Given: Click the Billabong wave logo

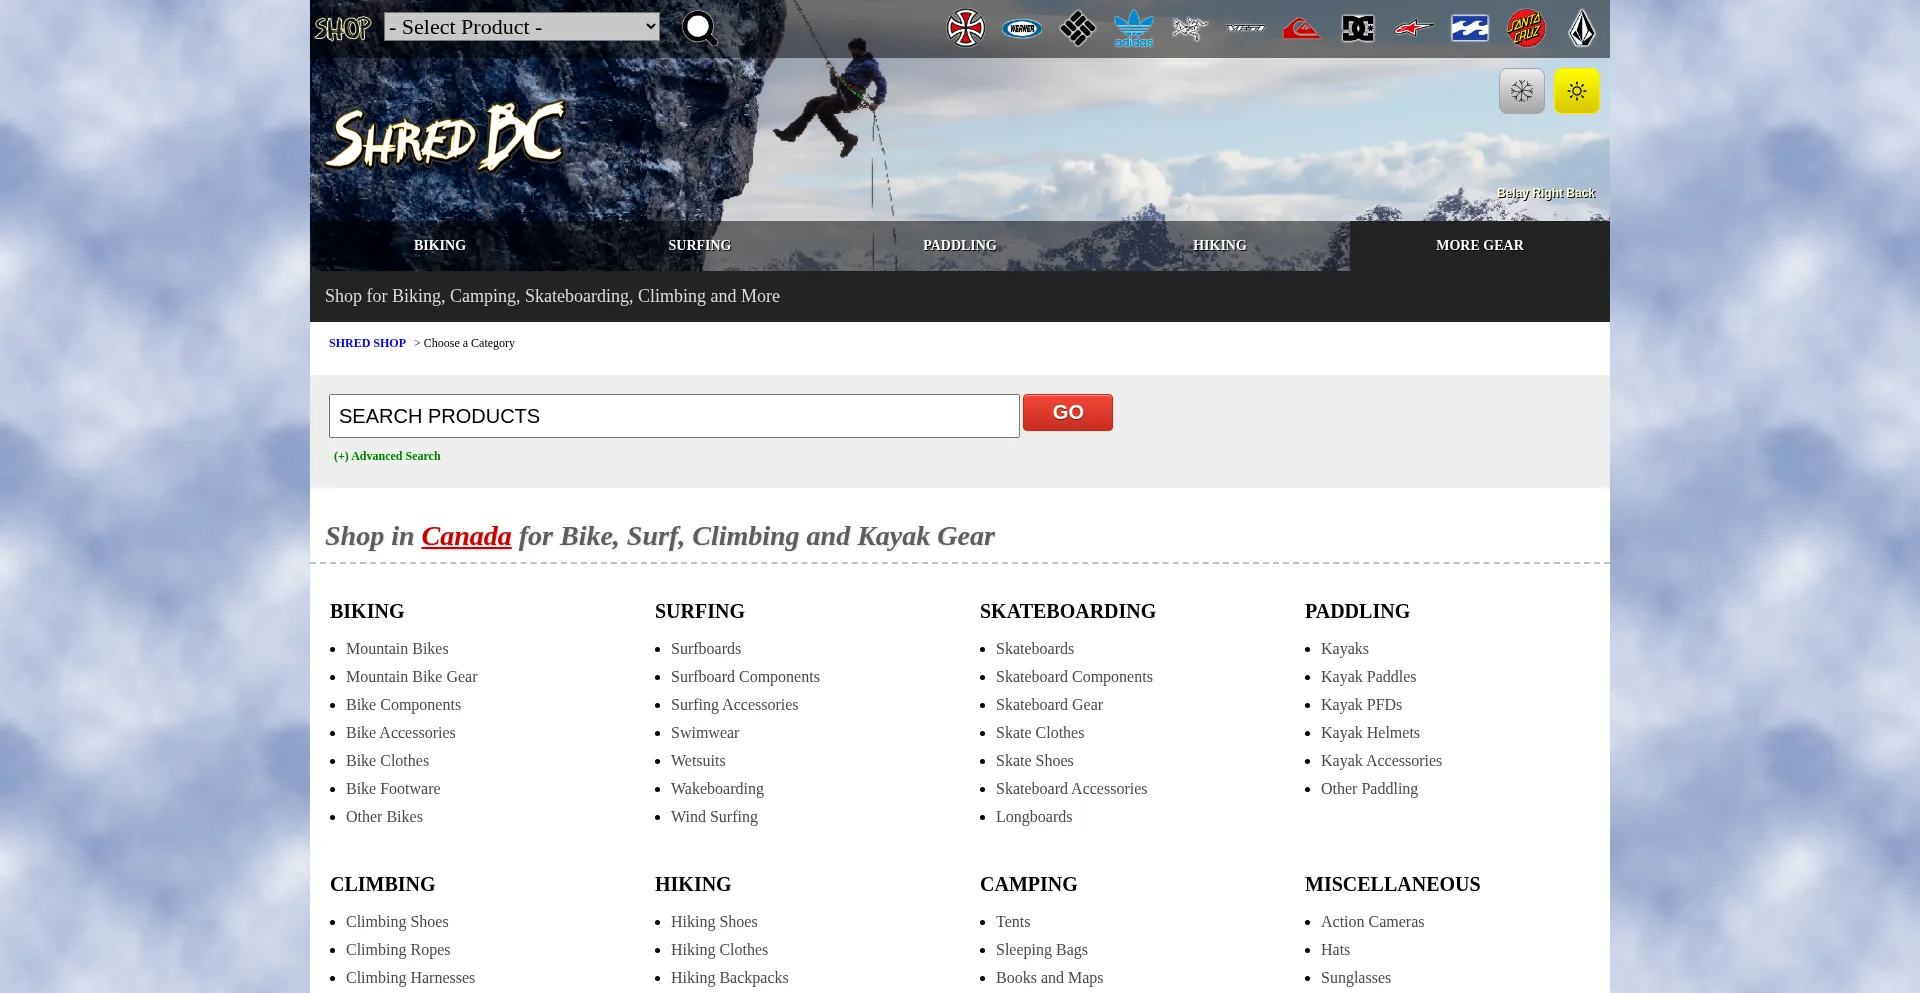Looking at the screenshot, I should pyautogui.click(x=1469, y=28).
